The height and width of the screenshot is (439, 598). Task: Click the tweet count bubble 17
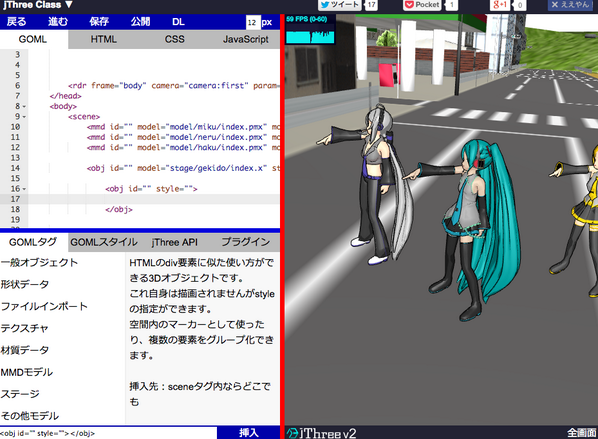point(371,5)
